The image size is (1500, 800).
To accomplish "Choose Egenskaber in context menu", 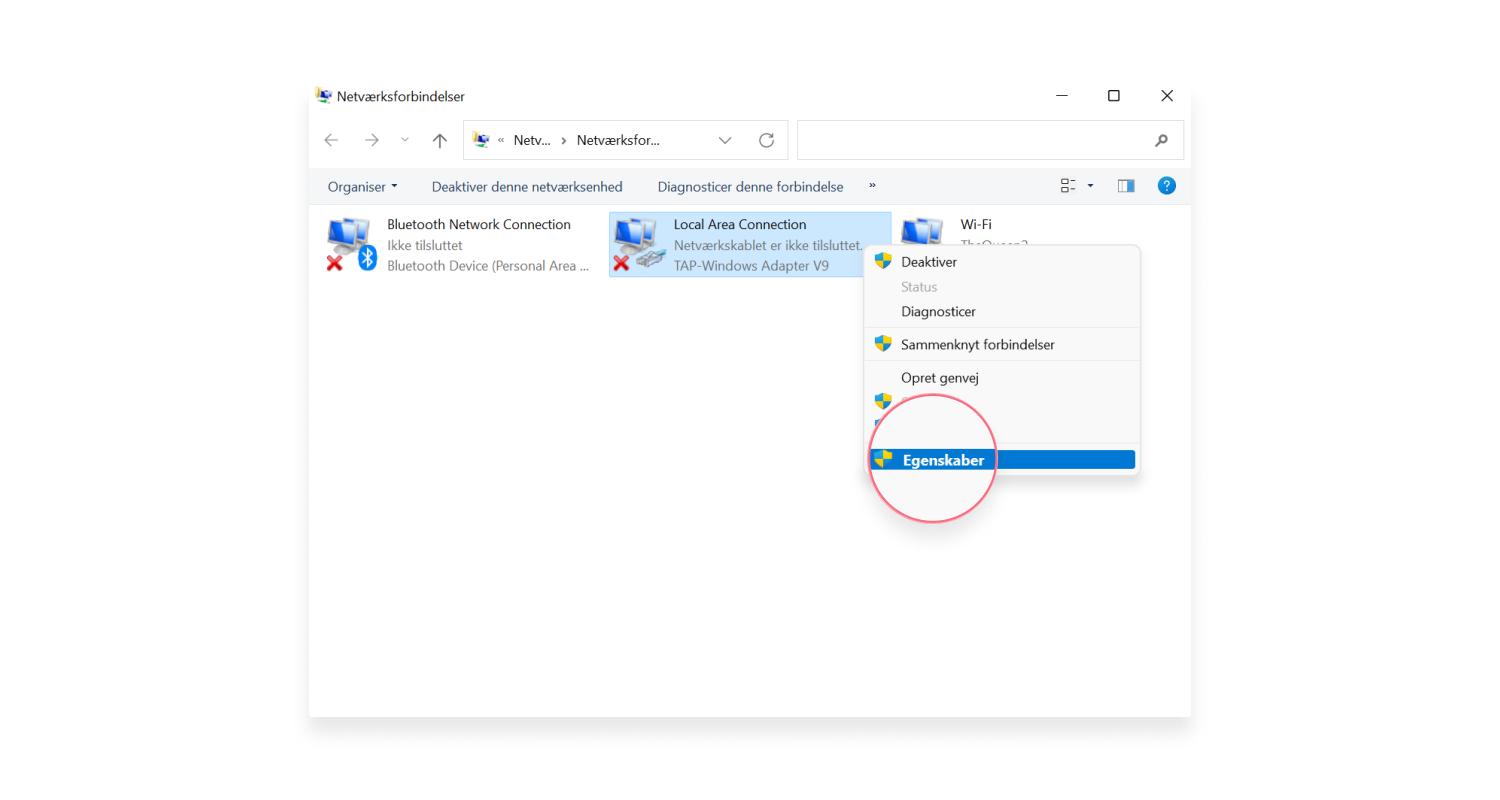I will tap(1001, 460).
